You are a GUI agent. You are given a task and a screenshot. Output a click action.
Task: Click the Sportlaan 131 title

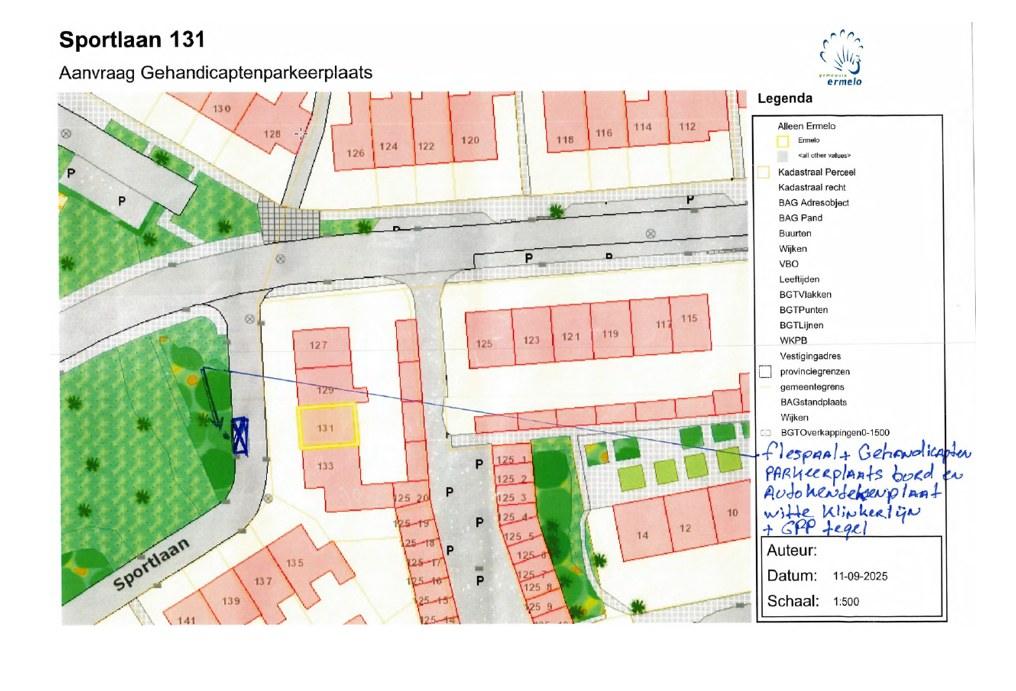tap(132, 40)
